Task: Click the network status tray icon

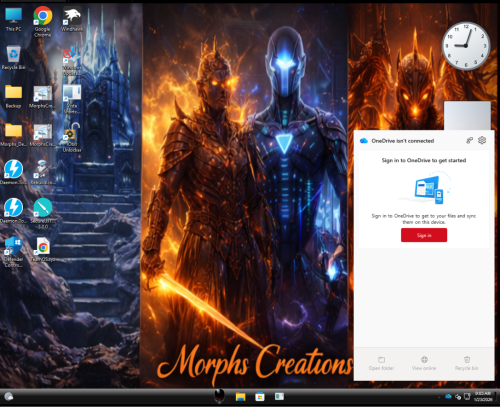Action: click(x=458, y=397)
